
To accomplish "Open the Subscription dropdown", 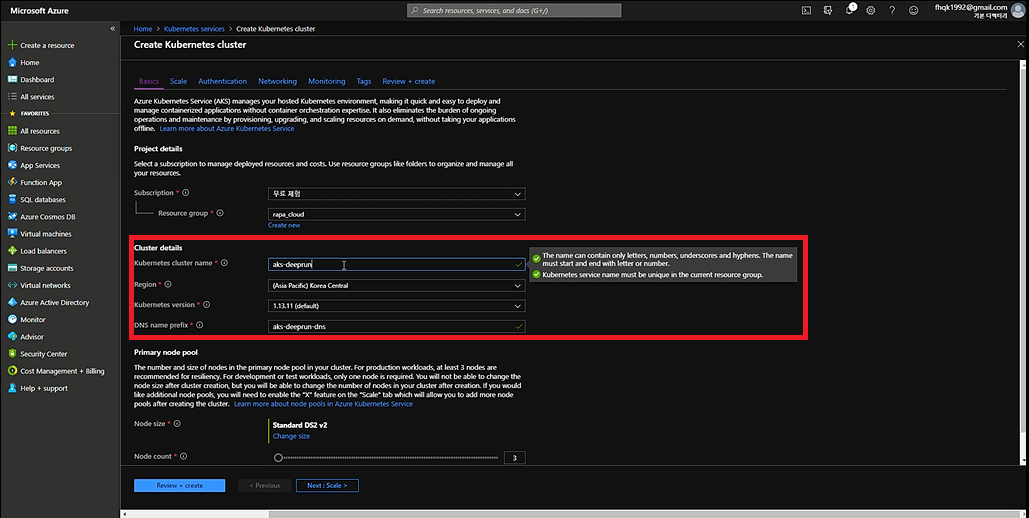I will (x=396, y=194).
